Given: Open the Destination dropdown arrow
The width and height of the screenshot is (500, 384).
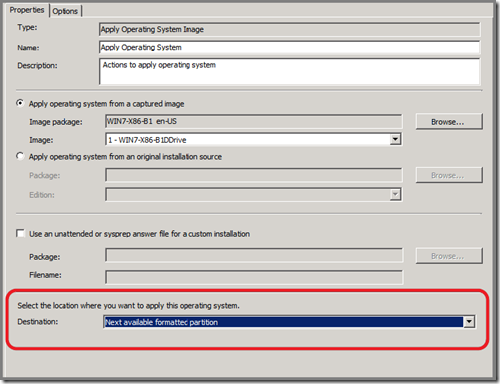Looking at the screenshot, I should pyautogui.click(x=469, y=322).
